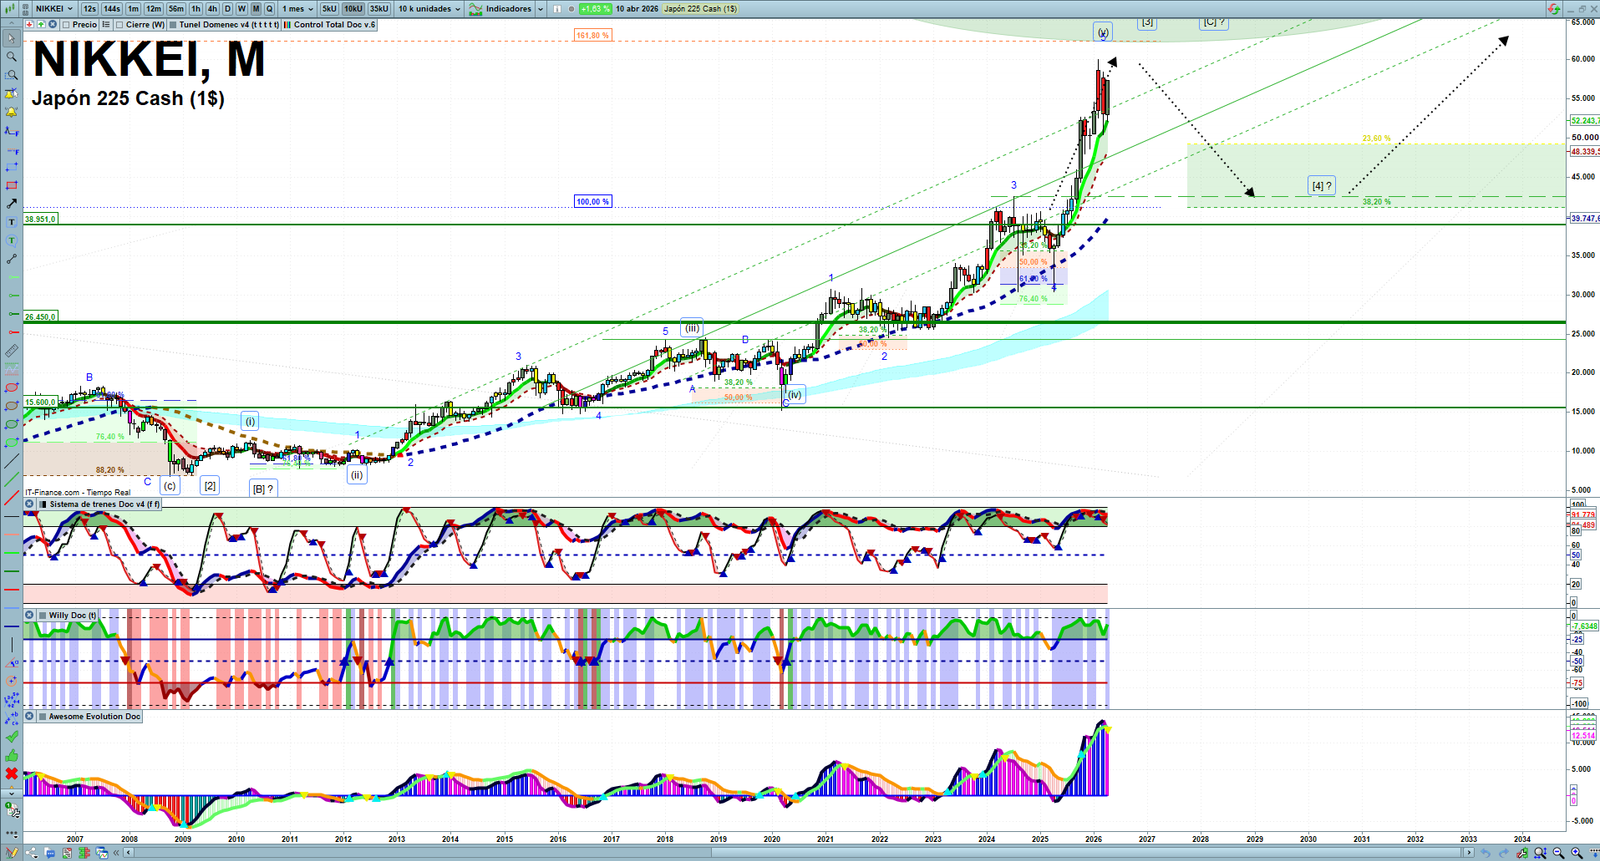The height and width of the screenshot is (861, 1600).
Task: Expand the Indicadores dropdown arrow
Action: [541, 9]
